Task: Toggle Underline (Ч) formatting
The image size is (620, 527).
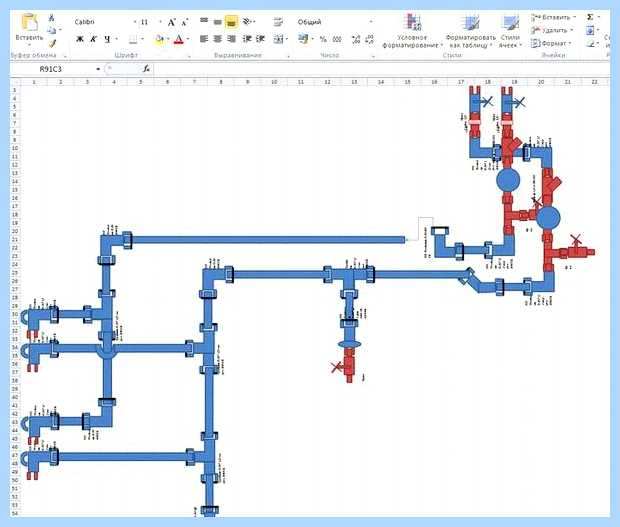Action: (x=107, y=39)
